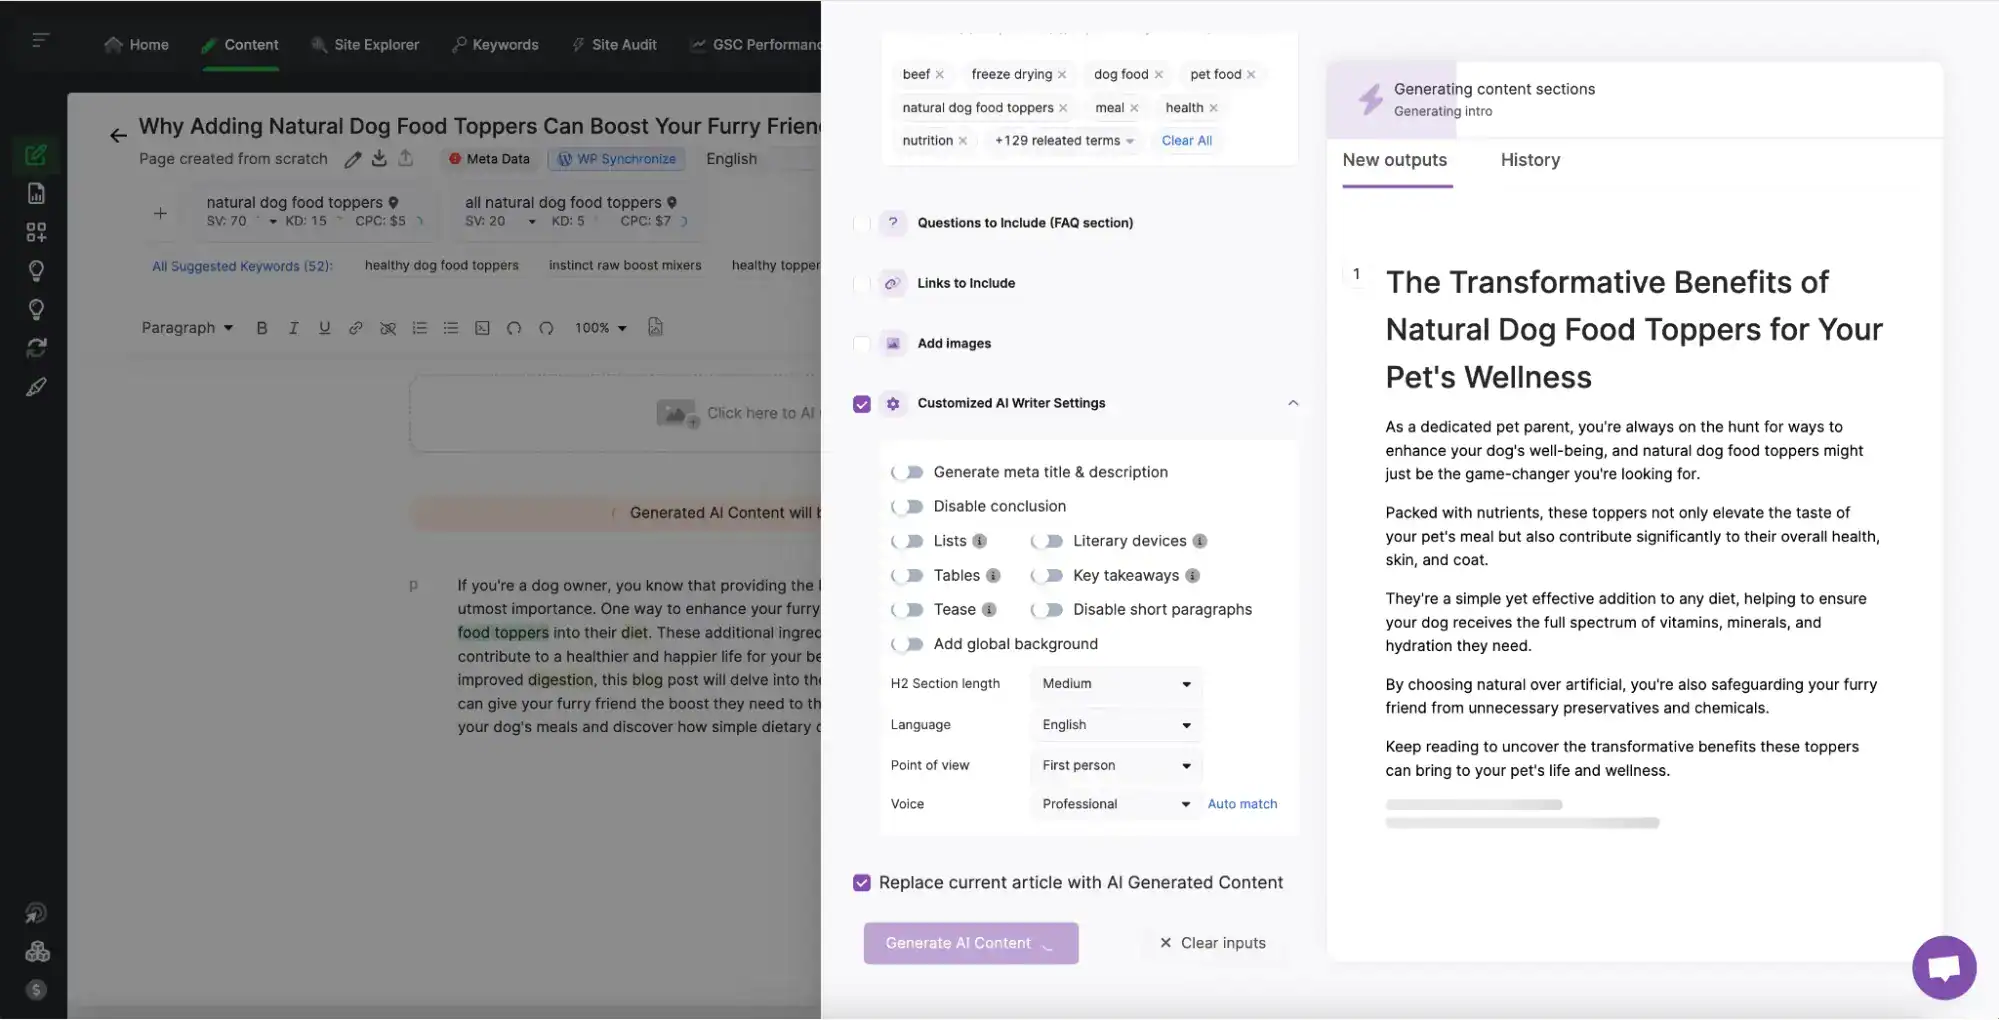
Task: Click the back arrow beside the article title
Action: [118, 135]
